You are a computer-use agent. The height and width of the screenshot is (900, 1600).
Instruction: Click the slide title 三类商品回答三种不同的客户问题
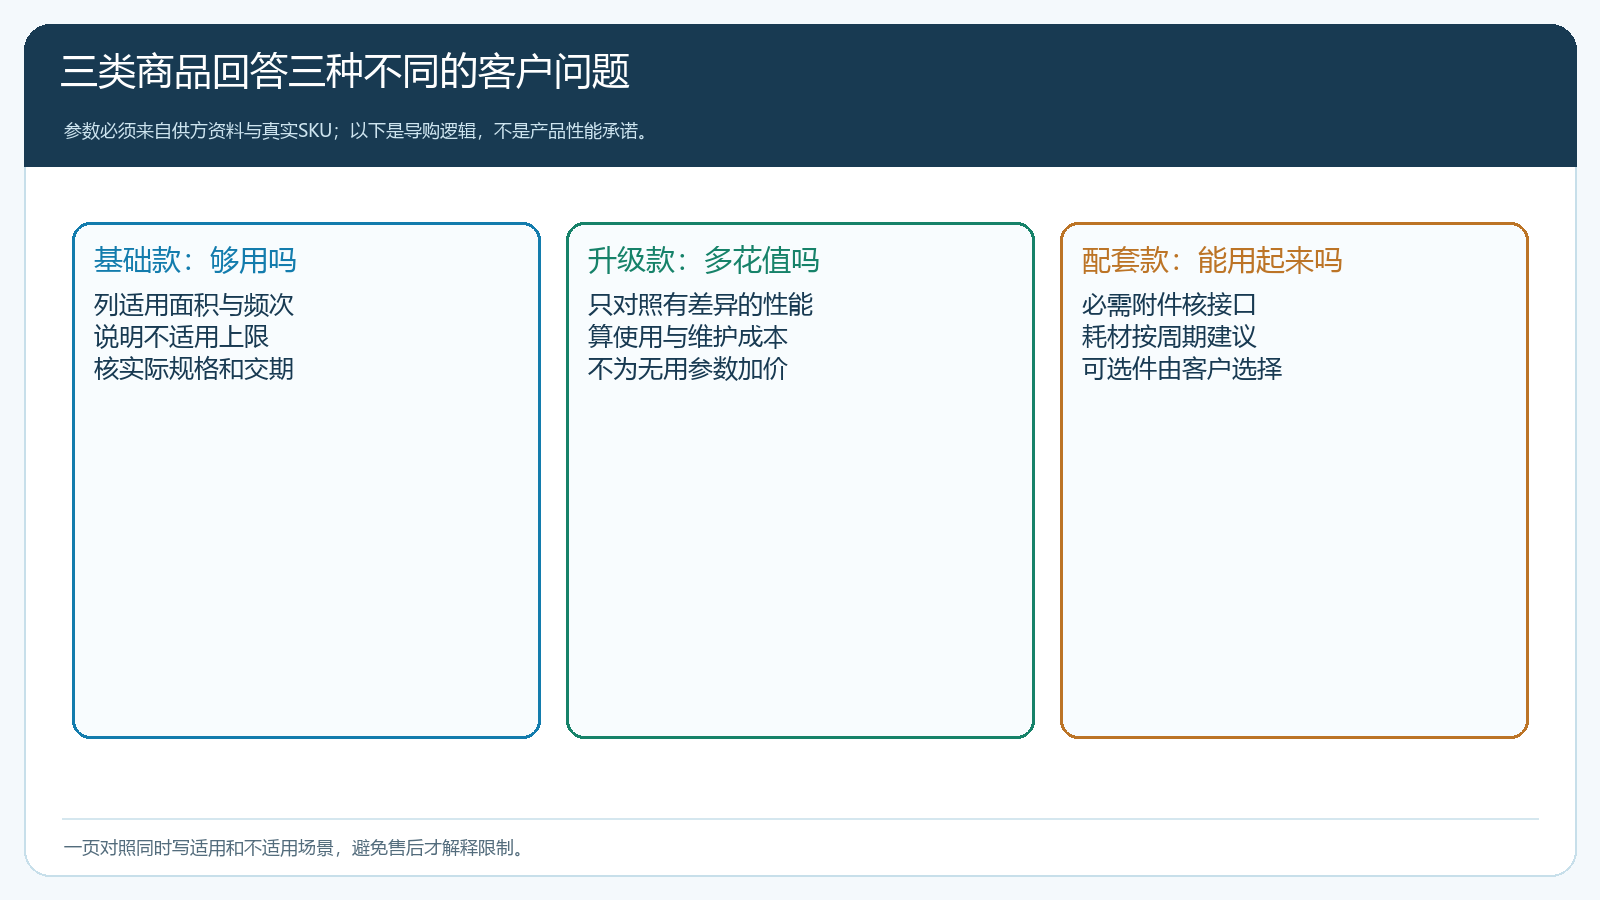click(345, 72)
